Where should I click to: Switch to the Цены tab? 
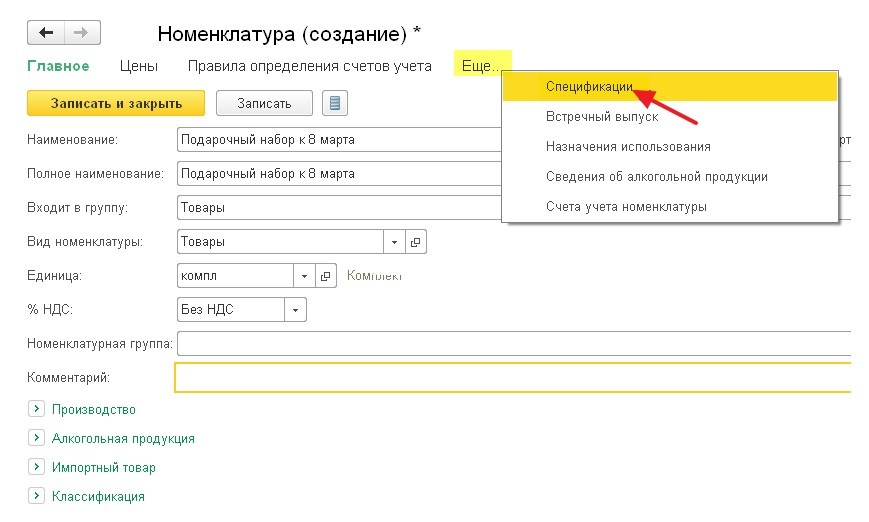[x=139, y=66]
